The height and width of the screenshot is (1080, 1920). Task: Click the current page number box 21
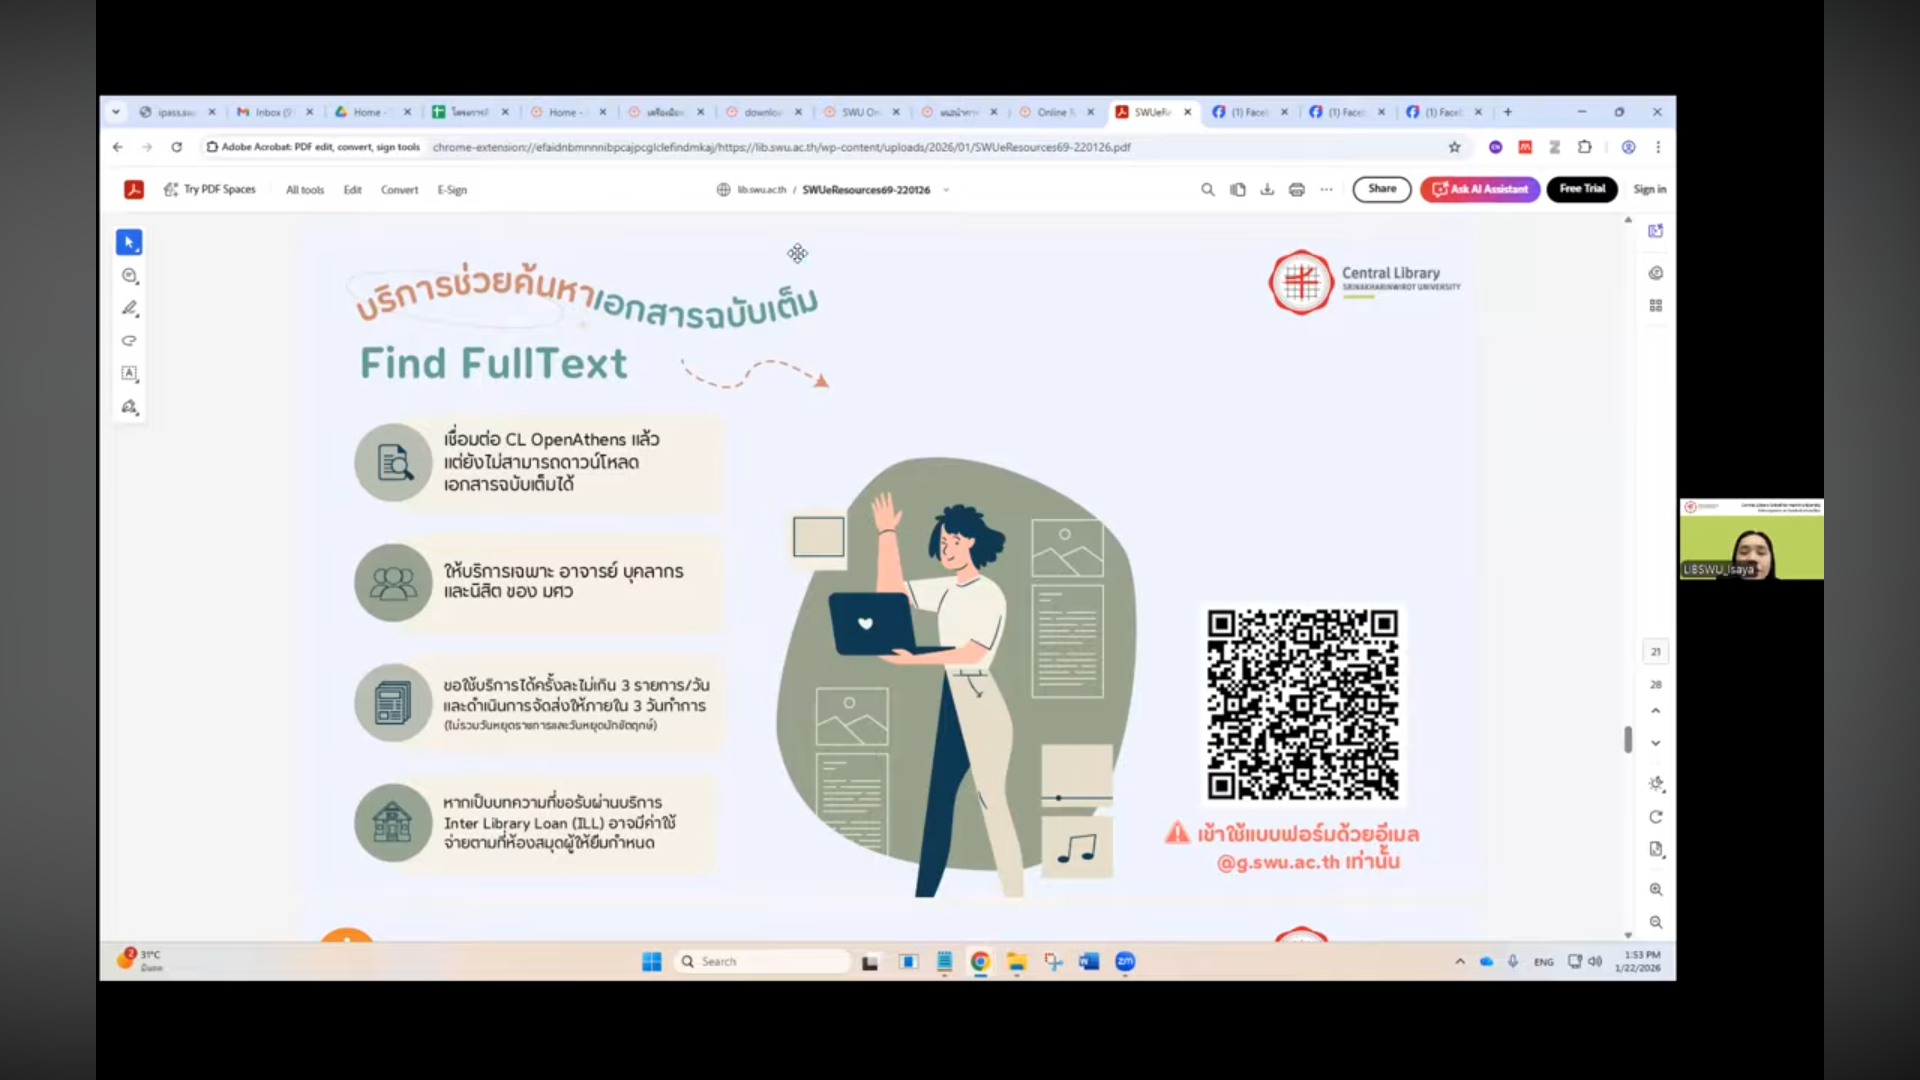[1656, 652]
